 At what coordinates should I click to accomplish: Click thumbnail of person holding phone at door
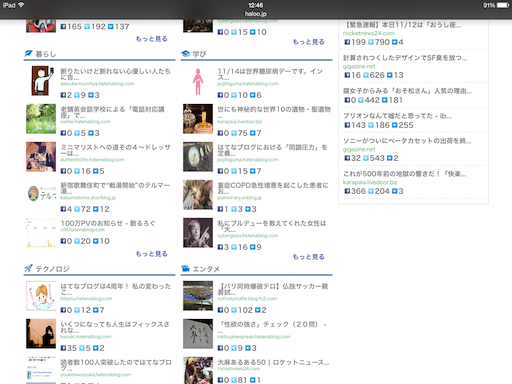click(x=42, y=81)
